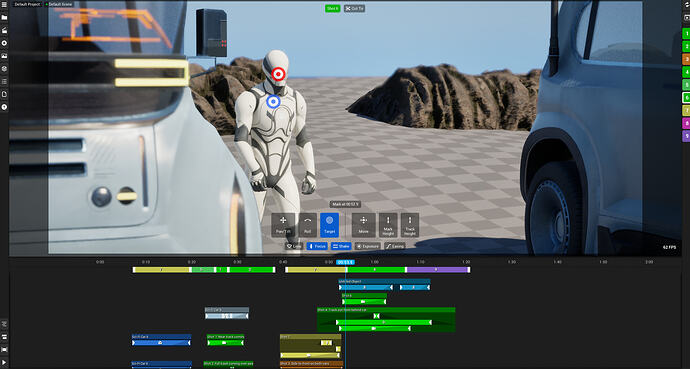690x369 pixels.
Task: Click the green Shot 6 button at top
Action: (x=333, y=8)
